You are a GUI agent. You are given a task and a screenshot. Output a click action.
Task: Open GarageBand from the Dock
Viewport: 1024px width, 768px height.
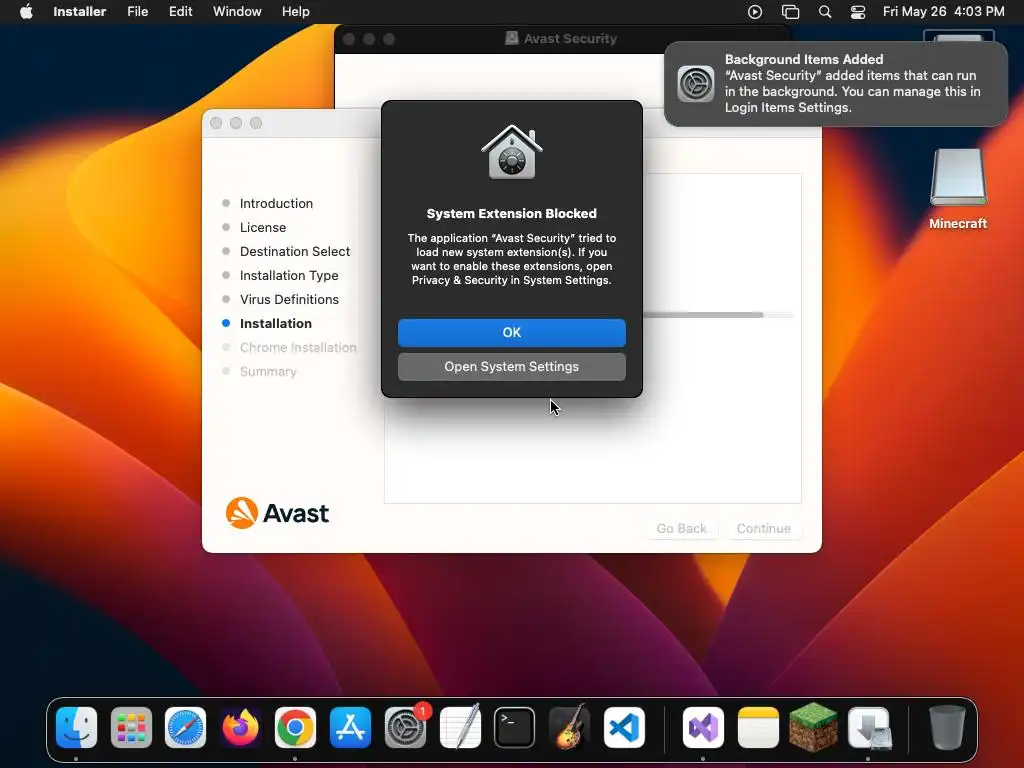(x=569, y=727)
